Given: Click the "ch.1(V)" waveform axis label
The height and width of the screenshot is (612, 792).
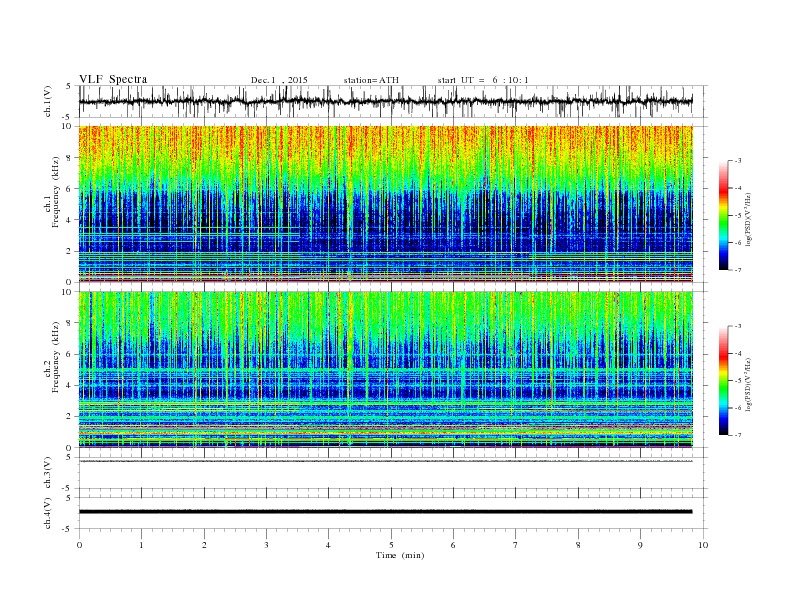Looking at the screenshot, I should 48,101.
